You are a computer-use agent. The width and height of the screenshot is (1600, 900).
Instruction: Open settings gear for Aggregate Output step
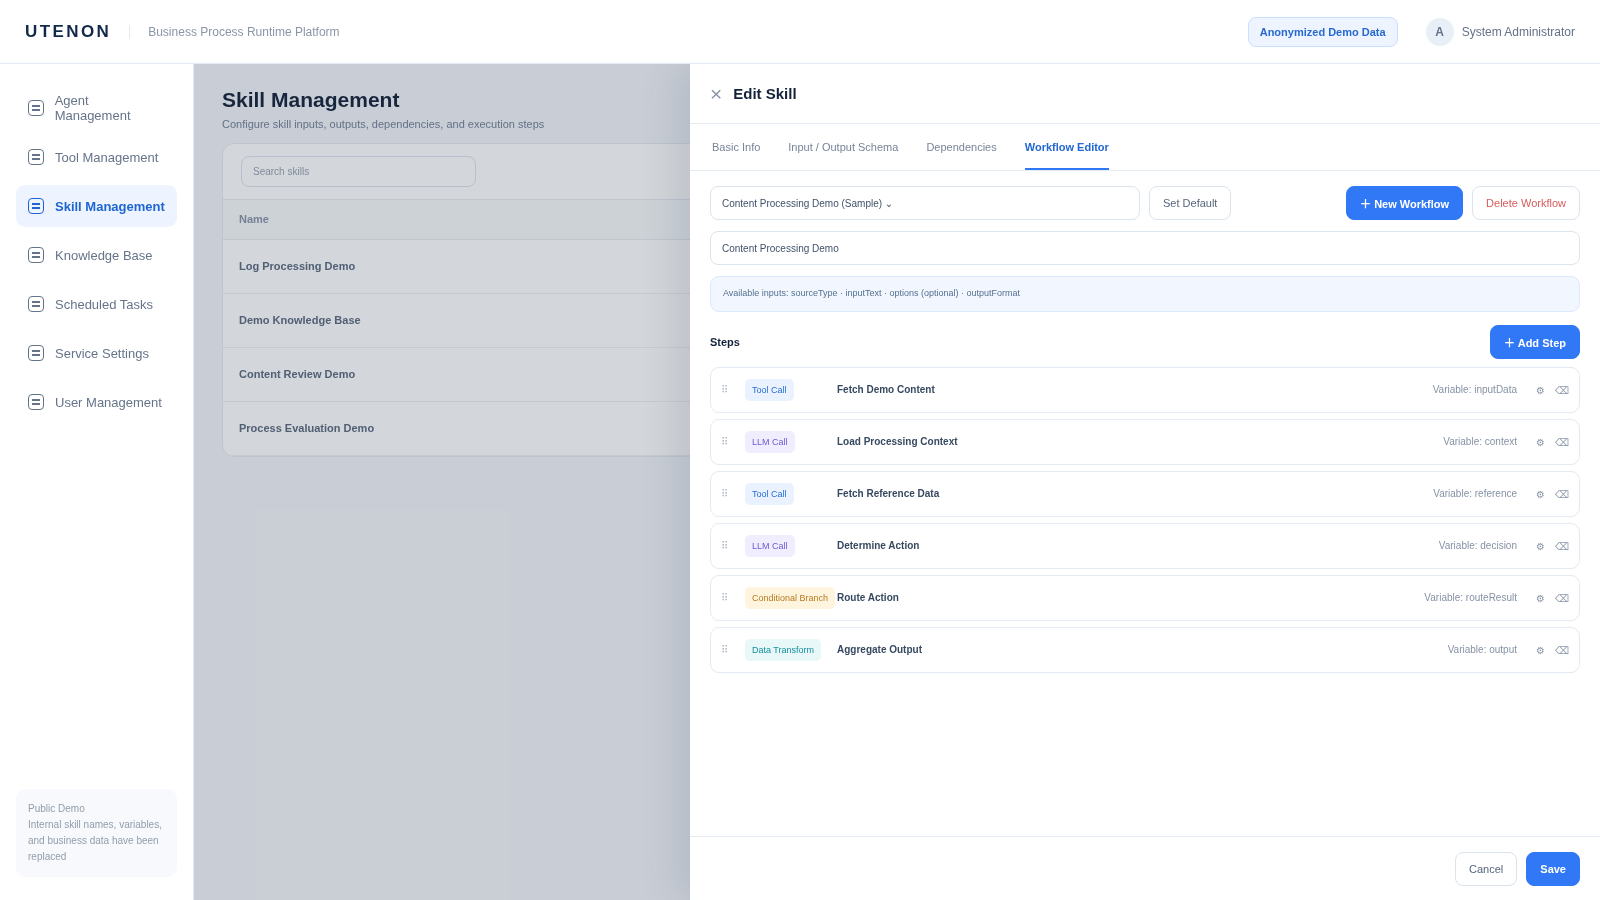click(1540, 651)
